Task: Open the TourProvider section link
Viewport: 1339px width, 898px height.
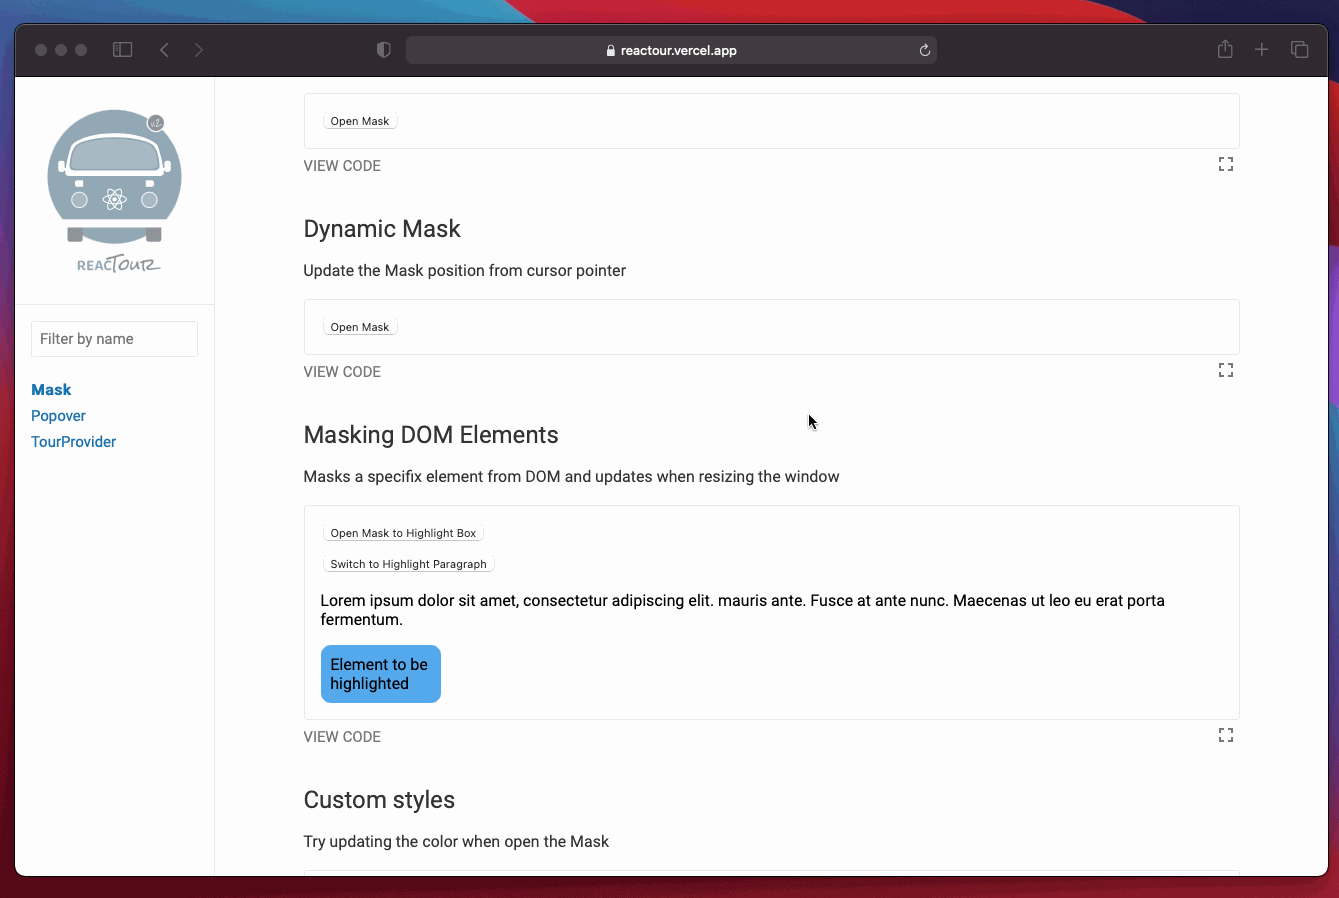Action: click(73, 442)
